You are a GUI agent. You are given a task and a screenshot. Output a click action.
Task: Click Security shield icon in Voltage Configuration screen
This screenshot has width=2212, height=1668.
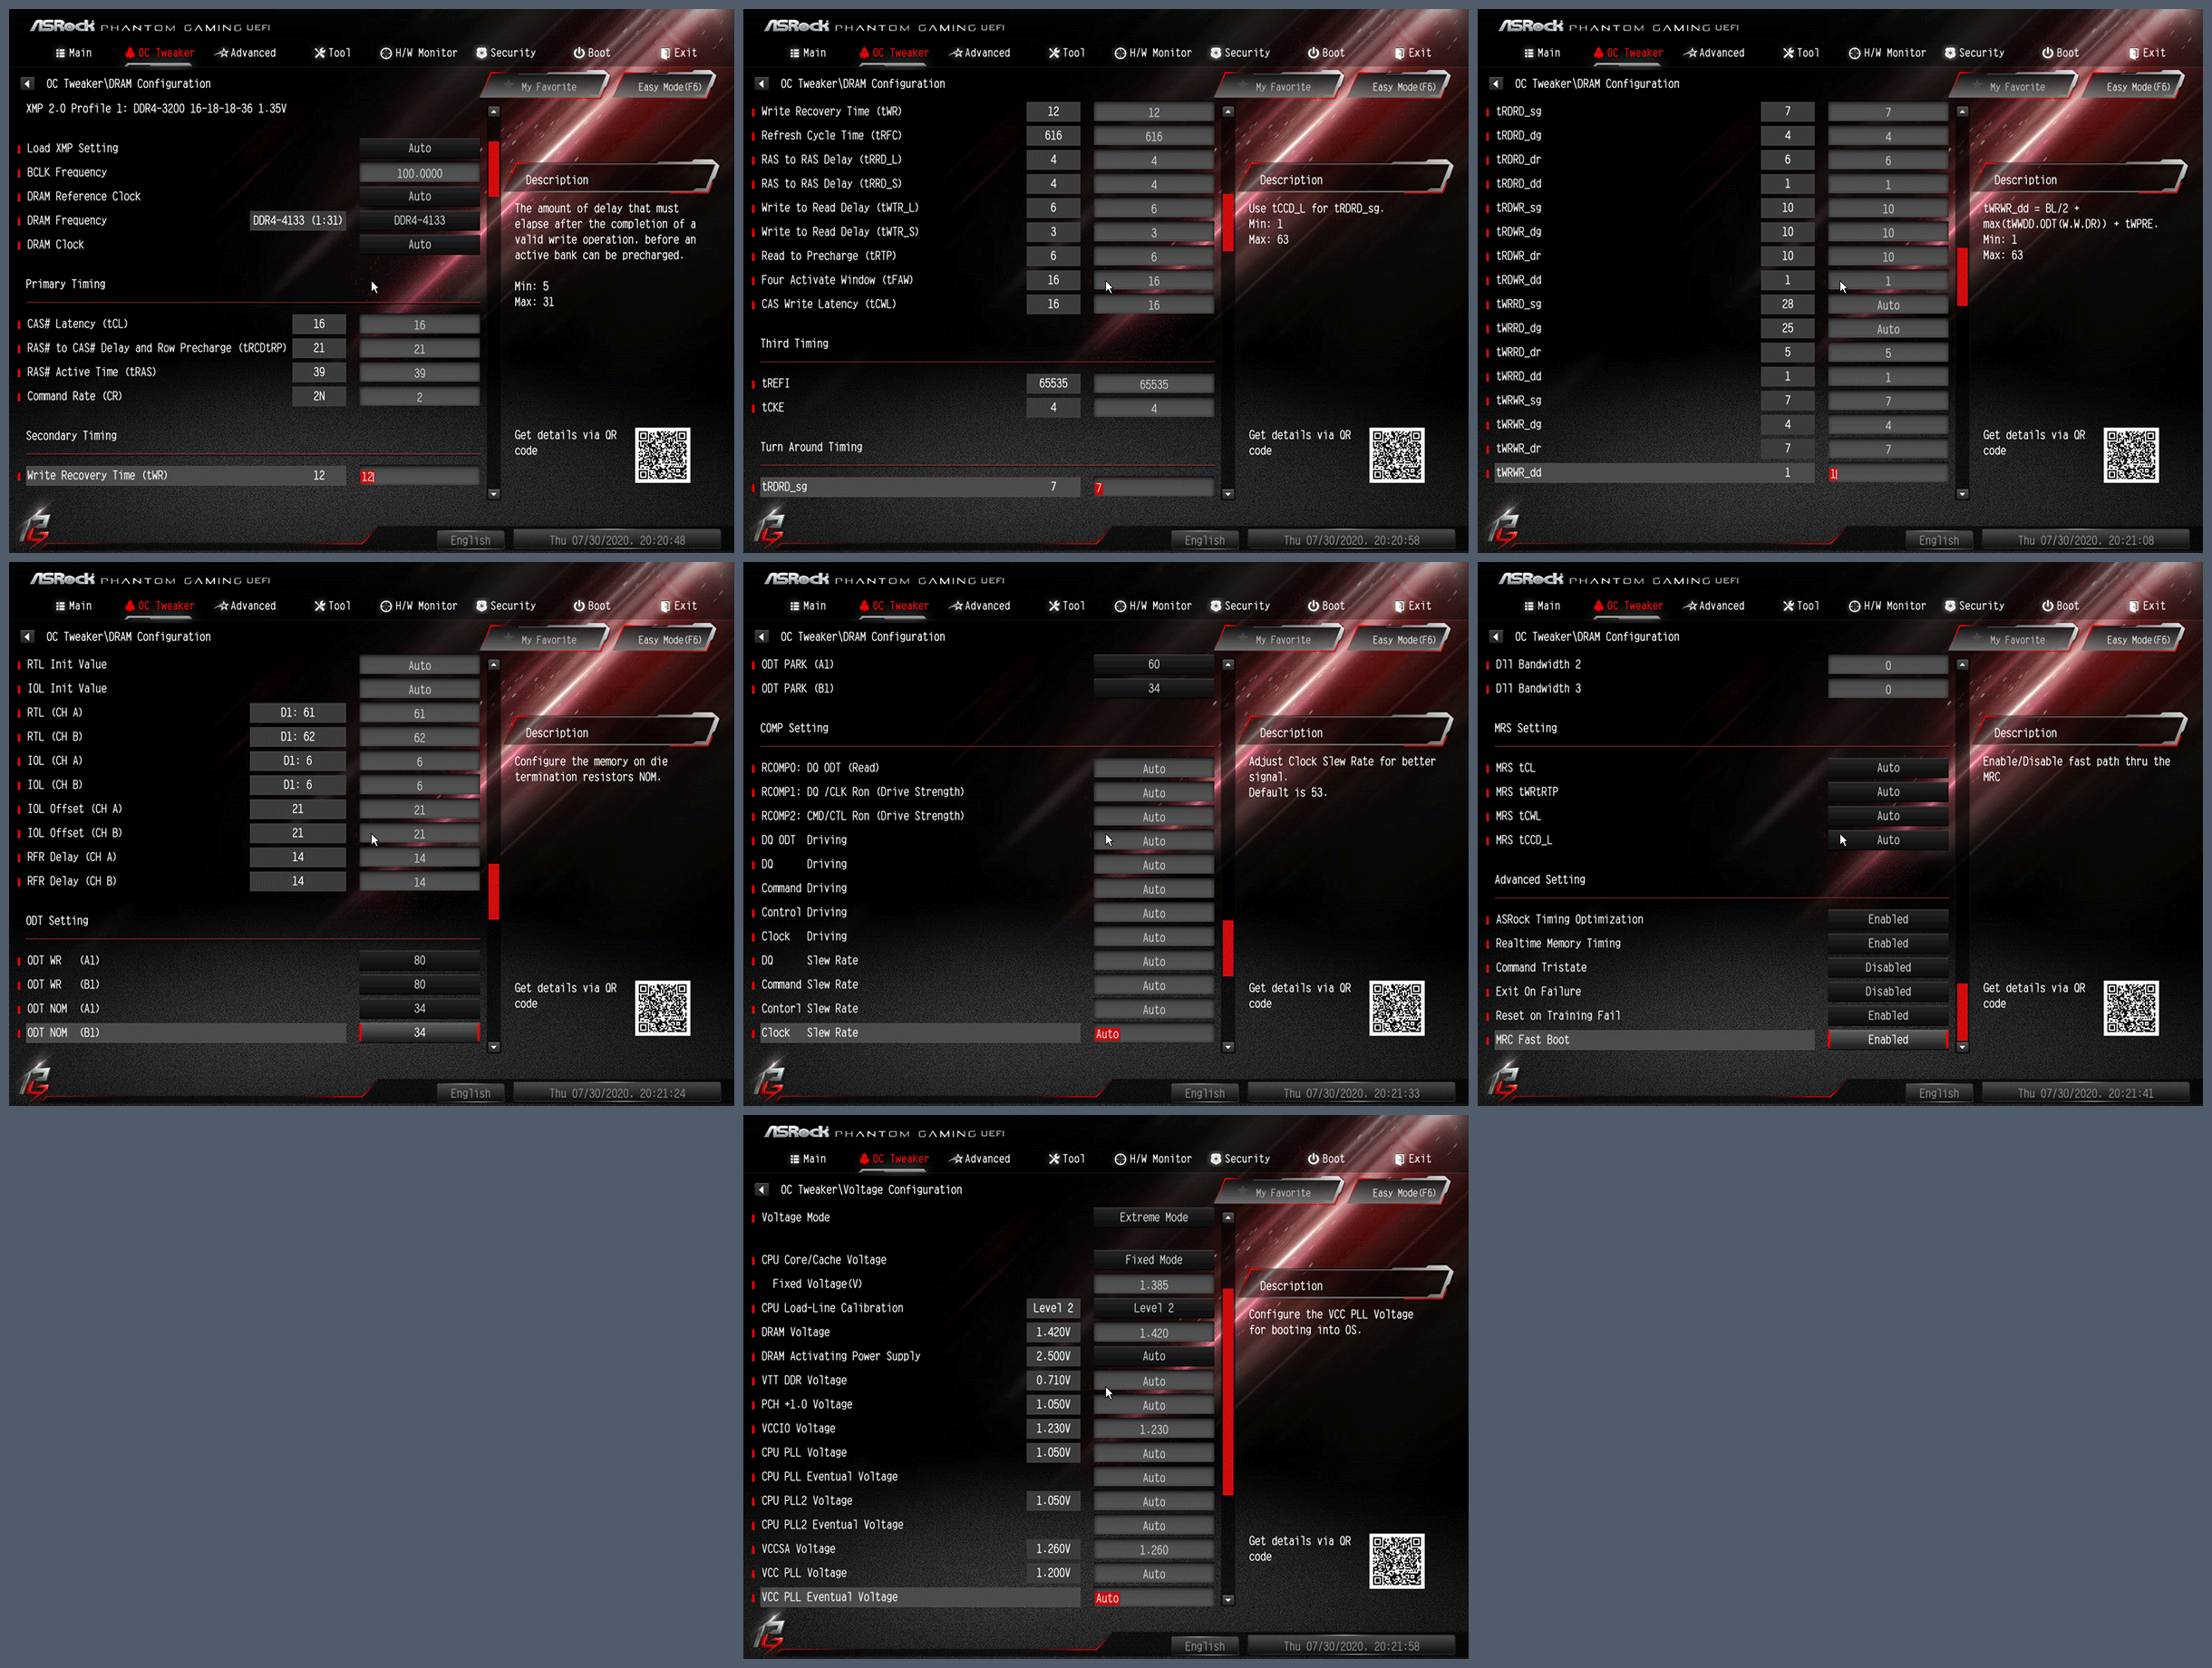1216,1159
